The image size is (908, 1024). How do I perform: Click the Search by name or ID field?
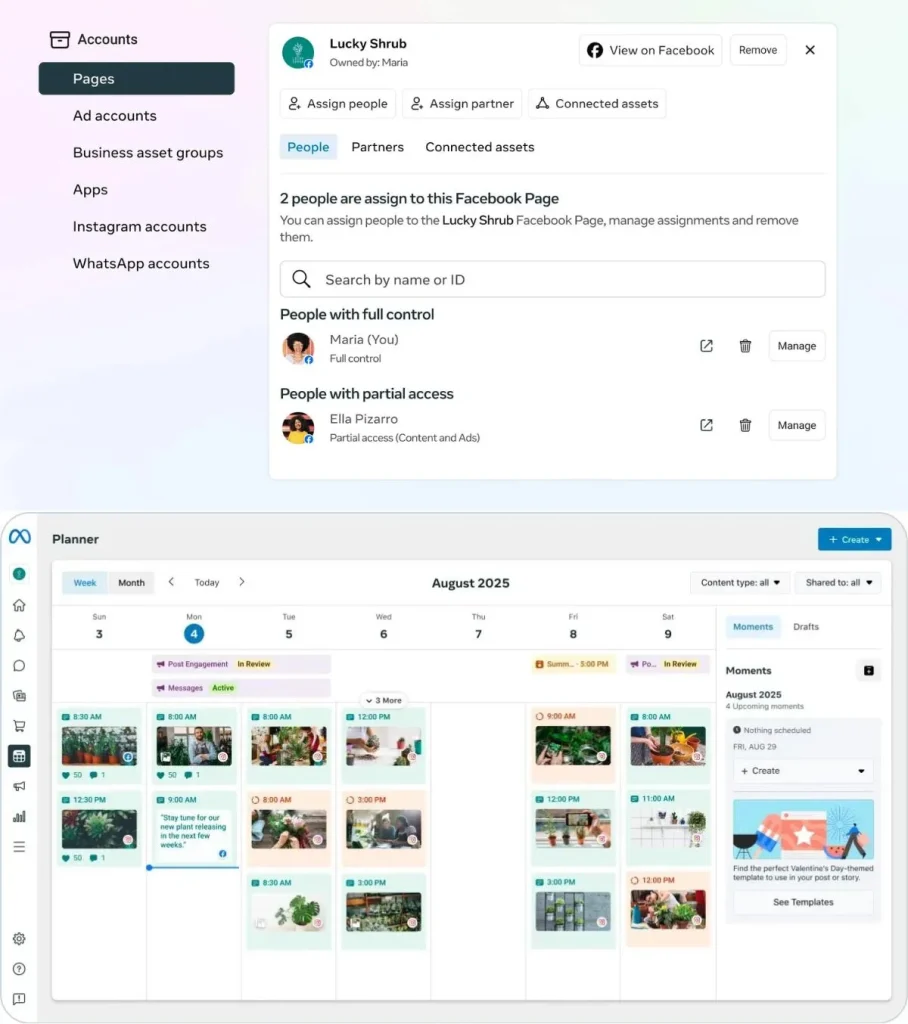point(553,280)
